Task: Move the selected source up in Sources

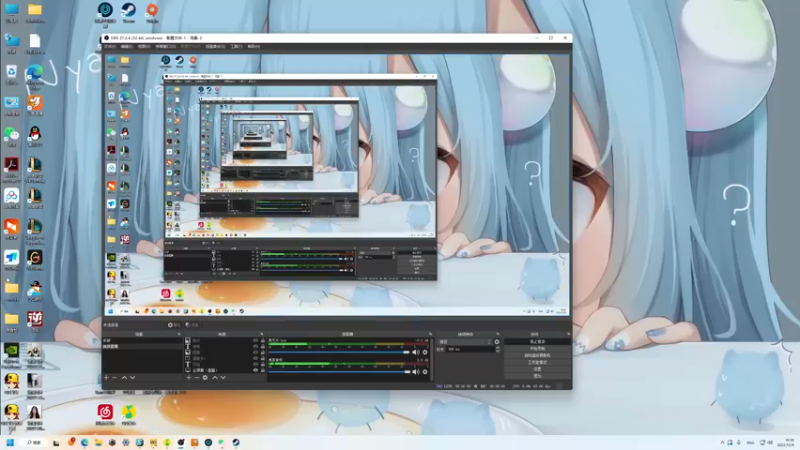Action: coord(215,378)
